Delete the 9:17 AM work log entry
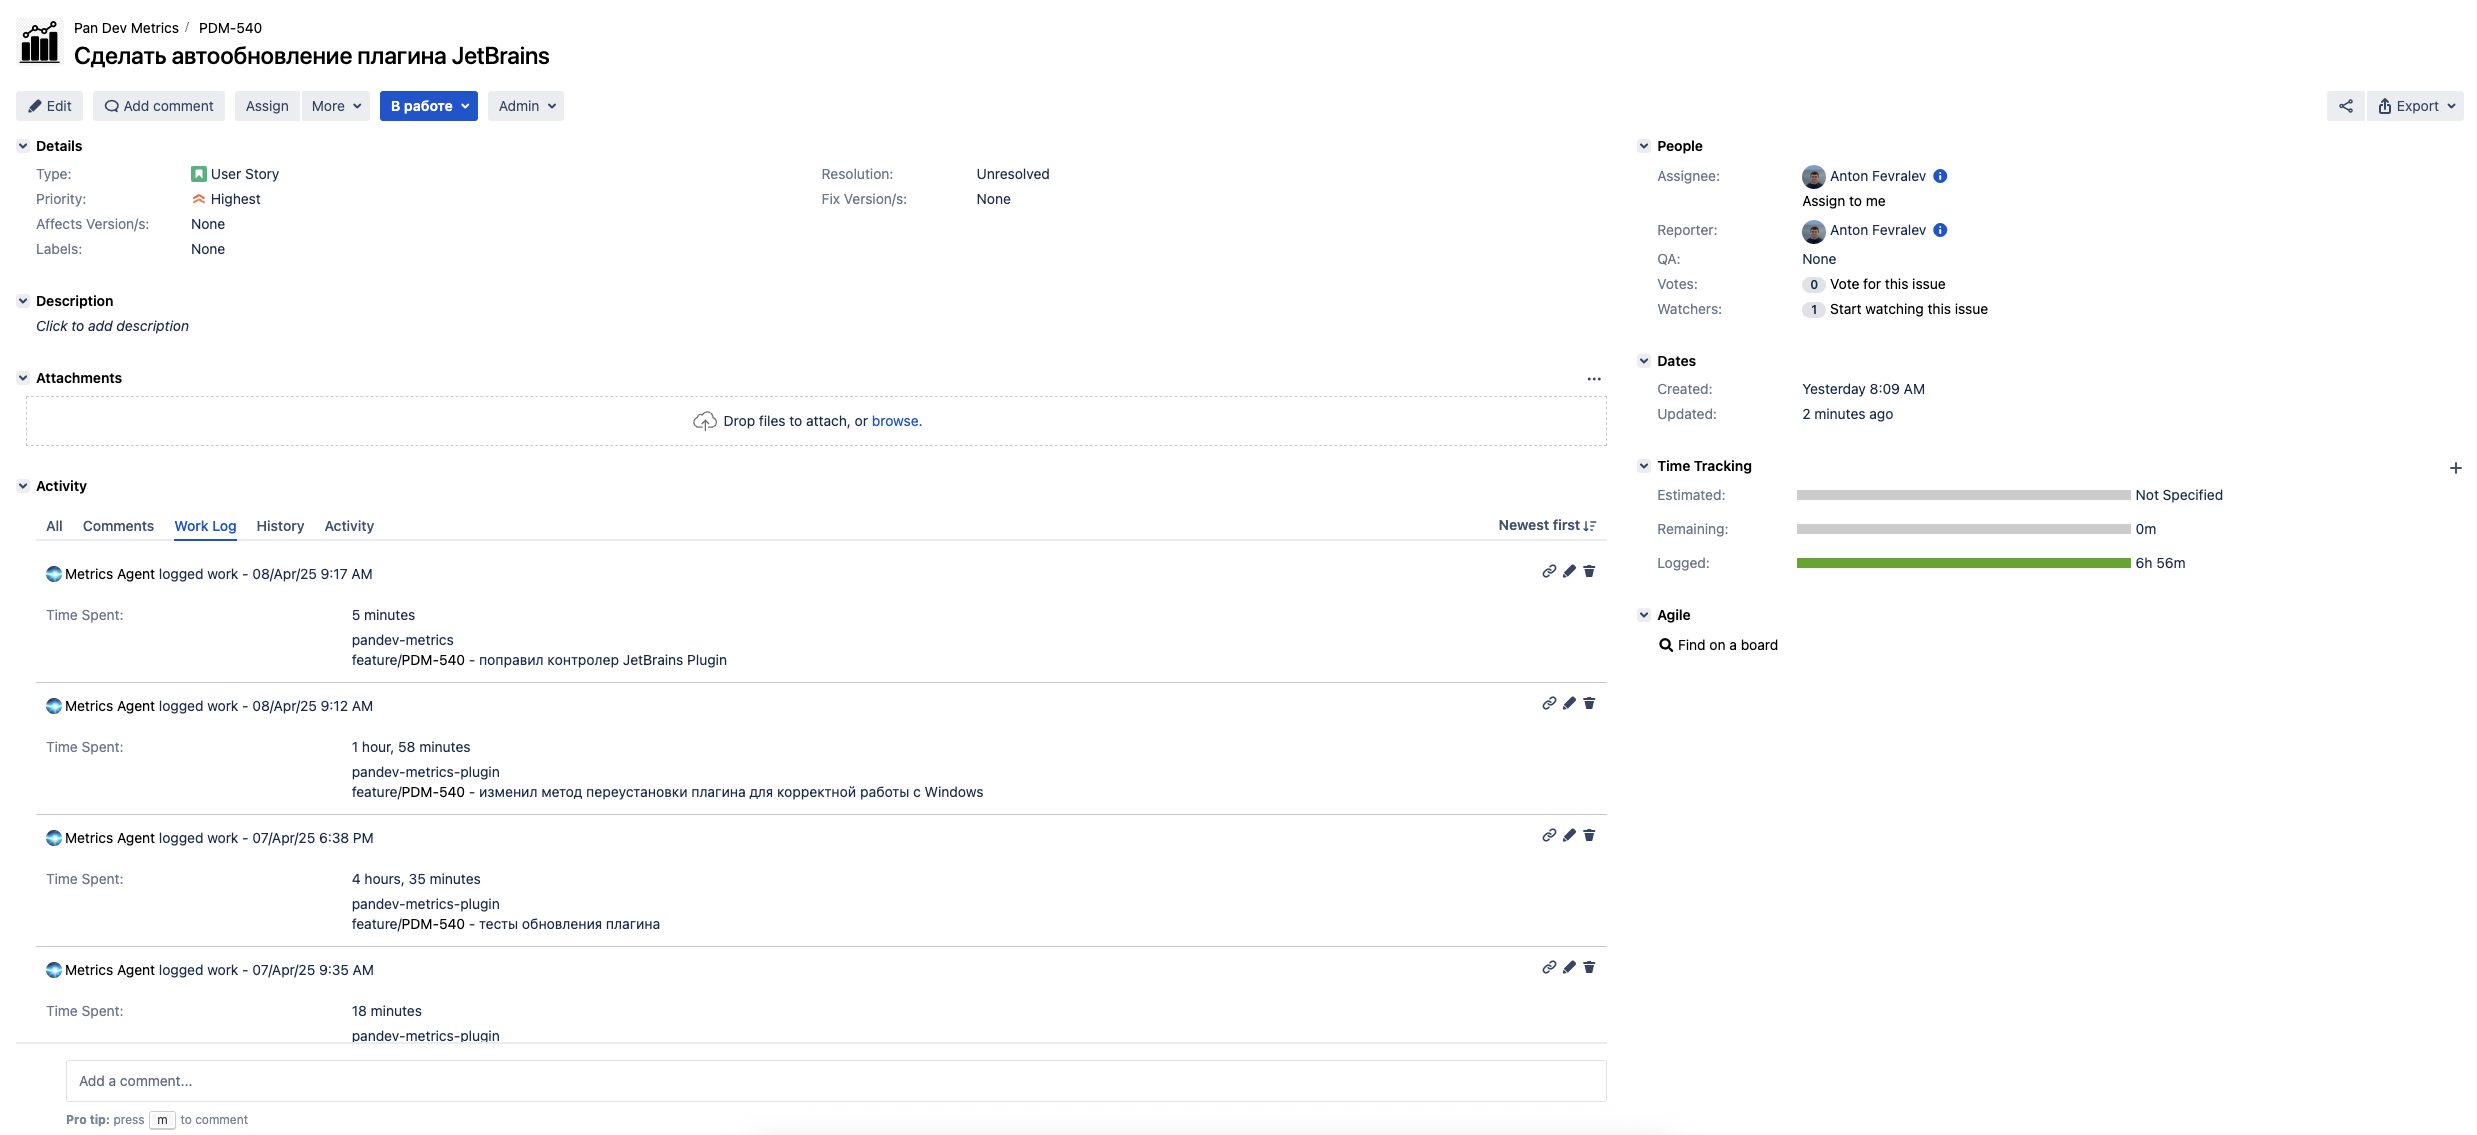This screenshot has height=1135, width=2477. coord(1589,571)
